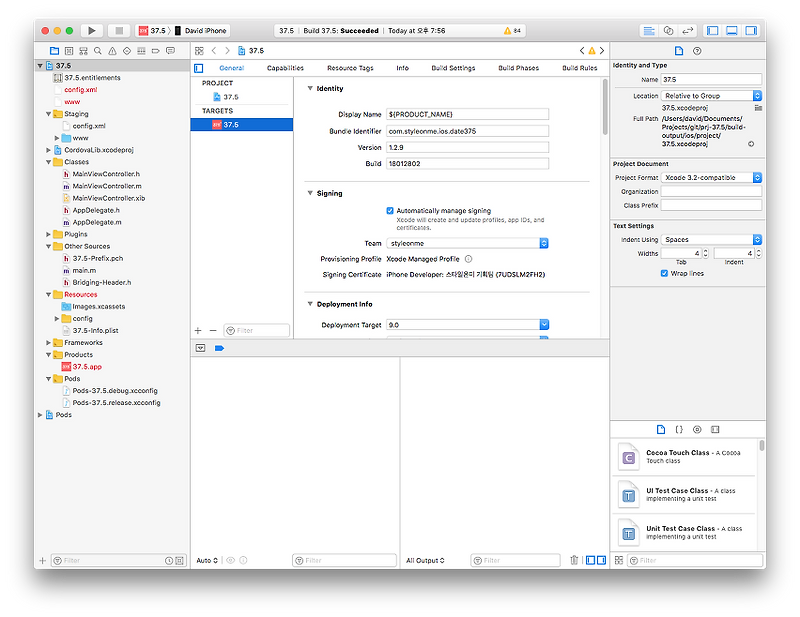800x617 pixels.
Task: Switch to the Version editor
Action: (688, 31)
